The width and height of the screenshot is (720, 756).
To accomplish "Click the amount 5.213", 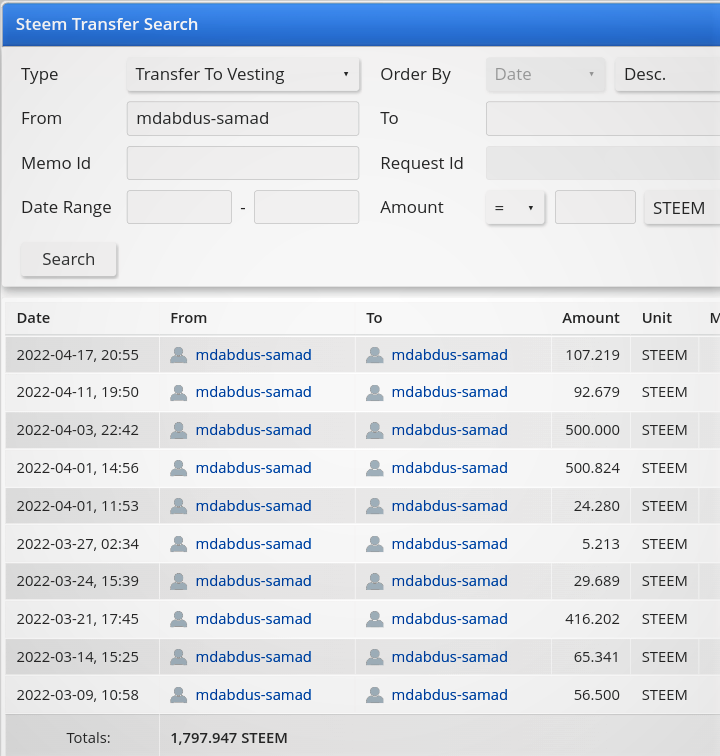I will pyautogui.click(x=600, y=544).
